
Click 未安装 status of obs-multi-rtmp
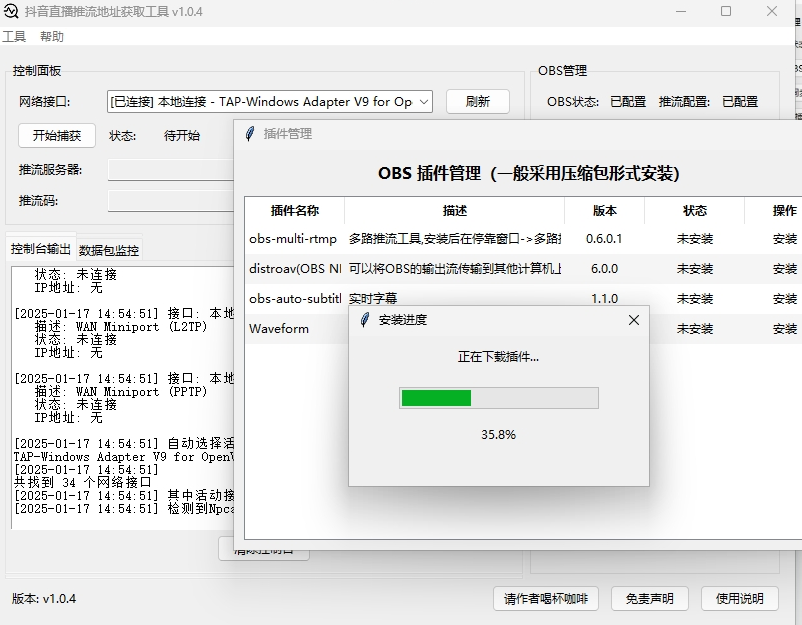(x=695, y=239)
